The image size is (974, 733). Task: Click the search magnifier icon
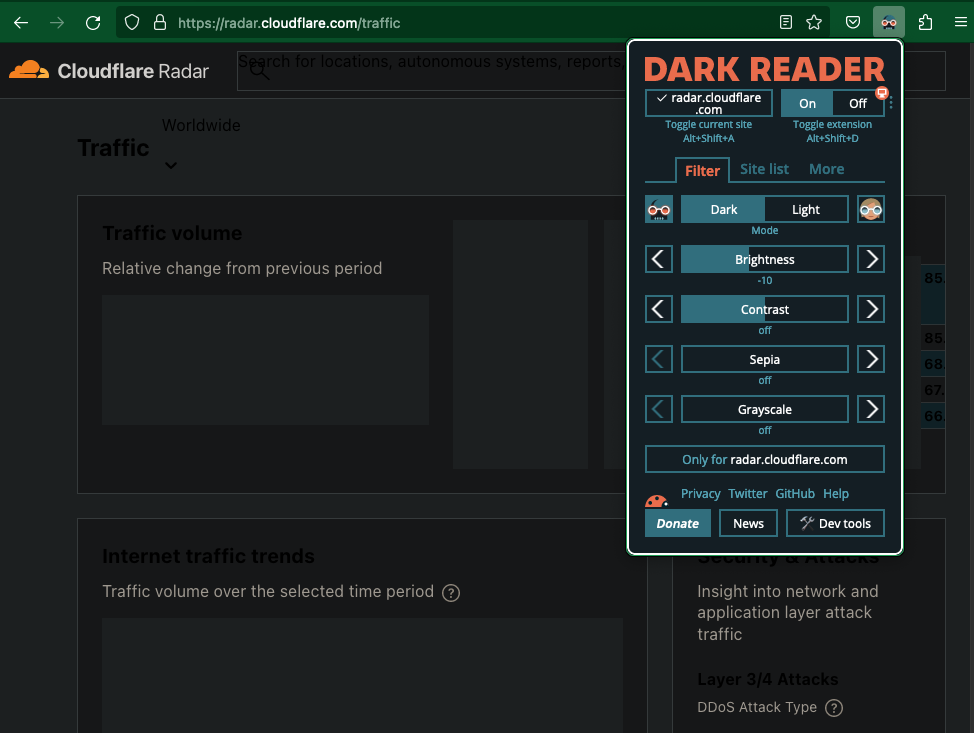(x=258, y=71)
